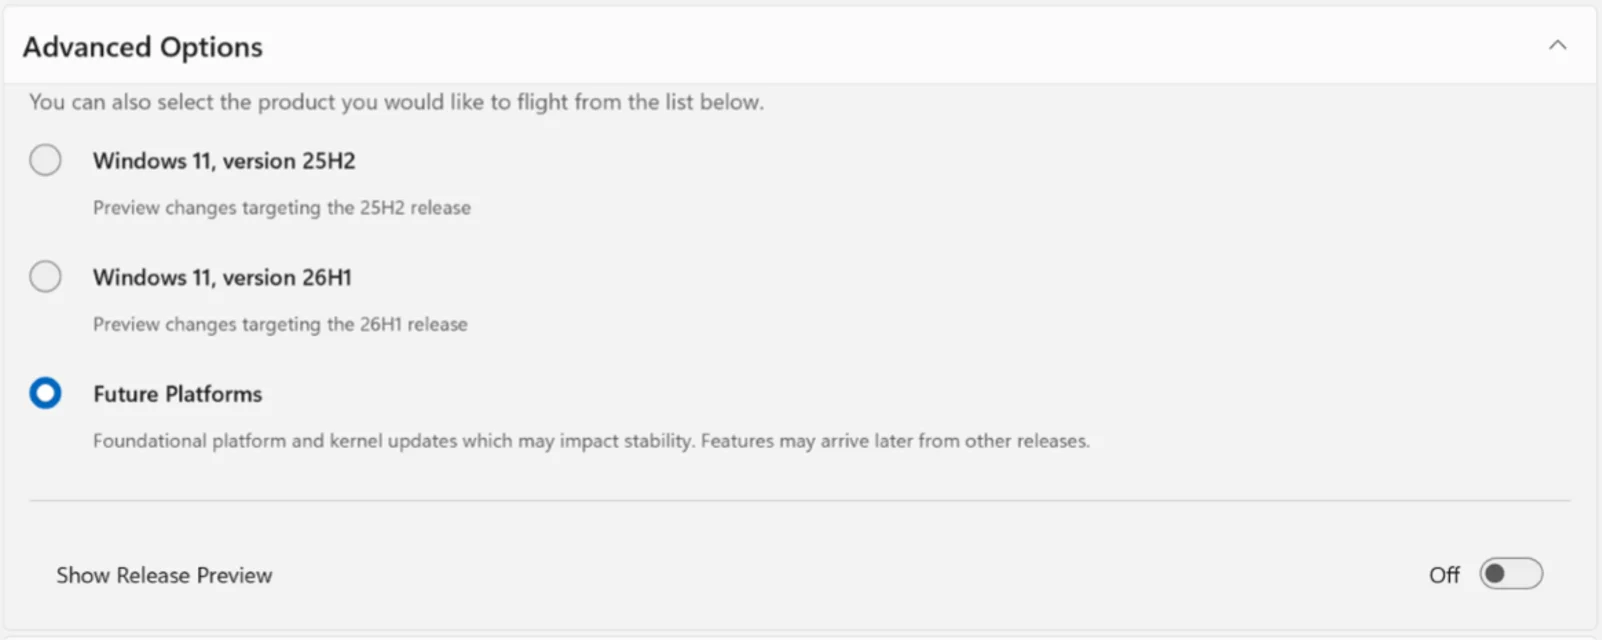Click the "Future Platforms" option label
The image size is (1602, 640).
coord(177,394)
